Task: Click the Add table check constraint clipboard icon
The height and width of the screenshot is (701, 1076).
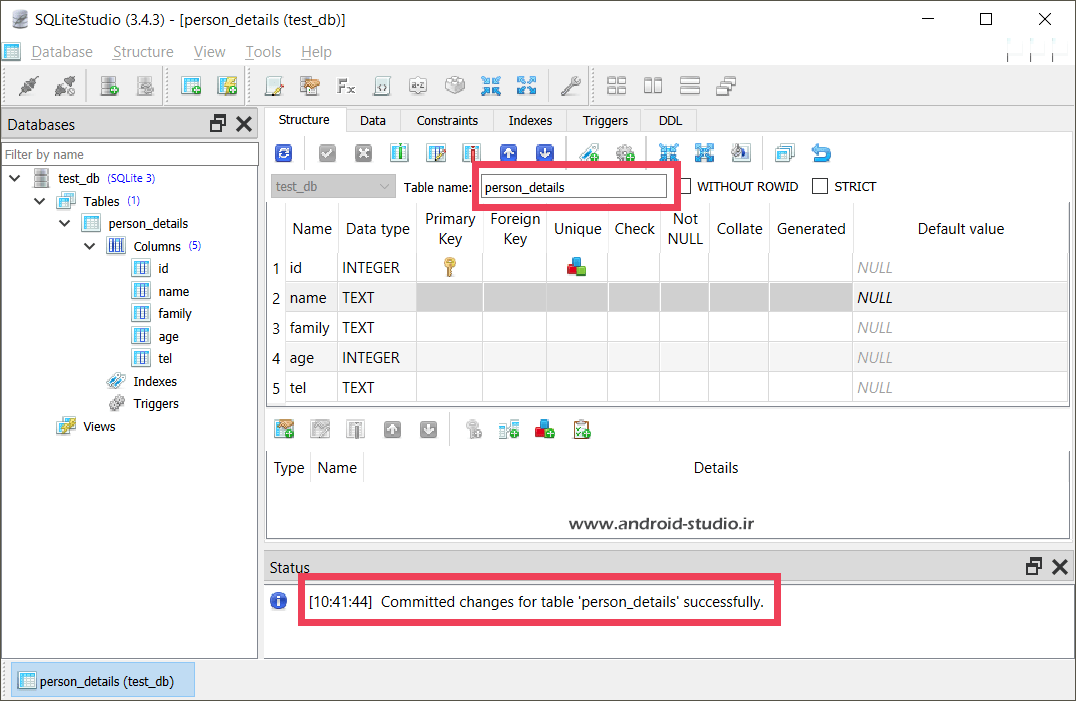Action: pyautogui.click(x=582, y=430)
